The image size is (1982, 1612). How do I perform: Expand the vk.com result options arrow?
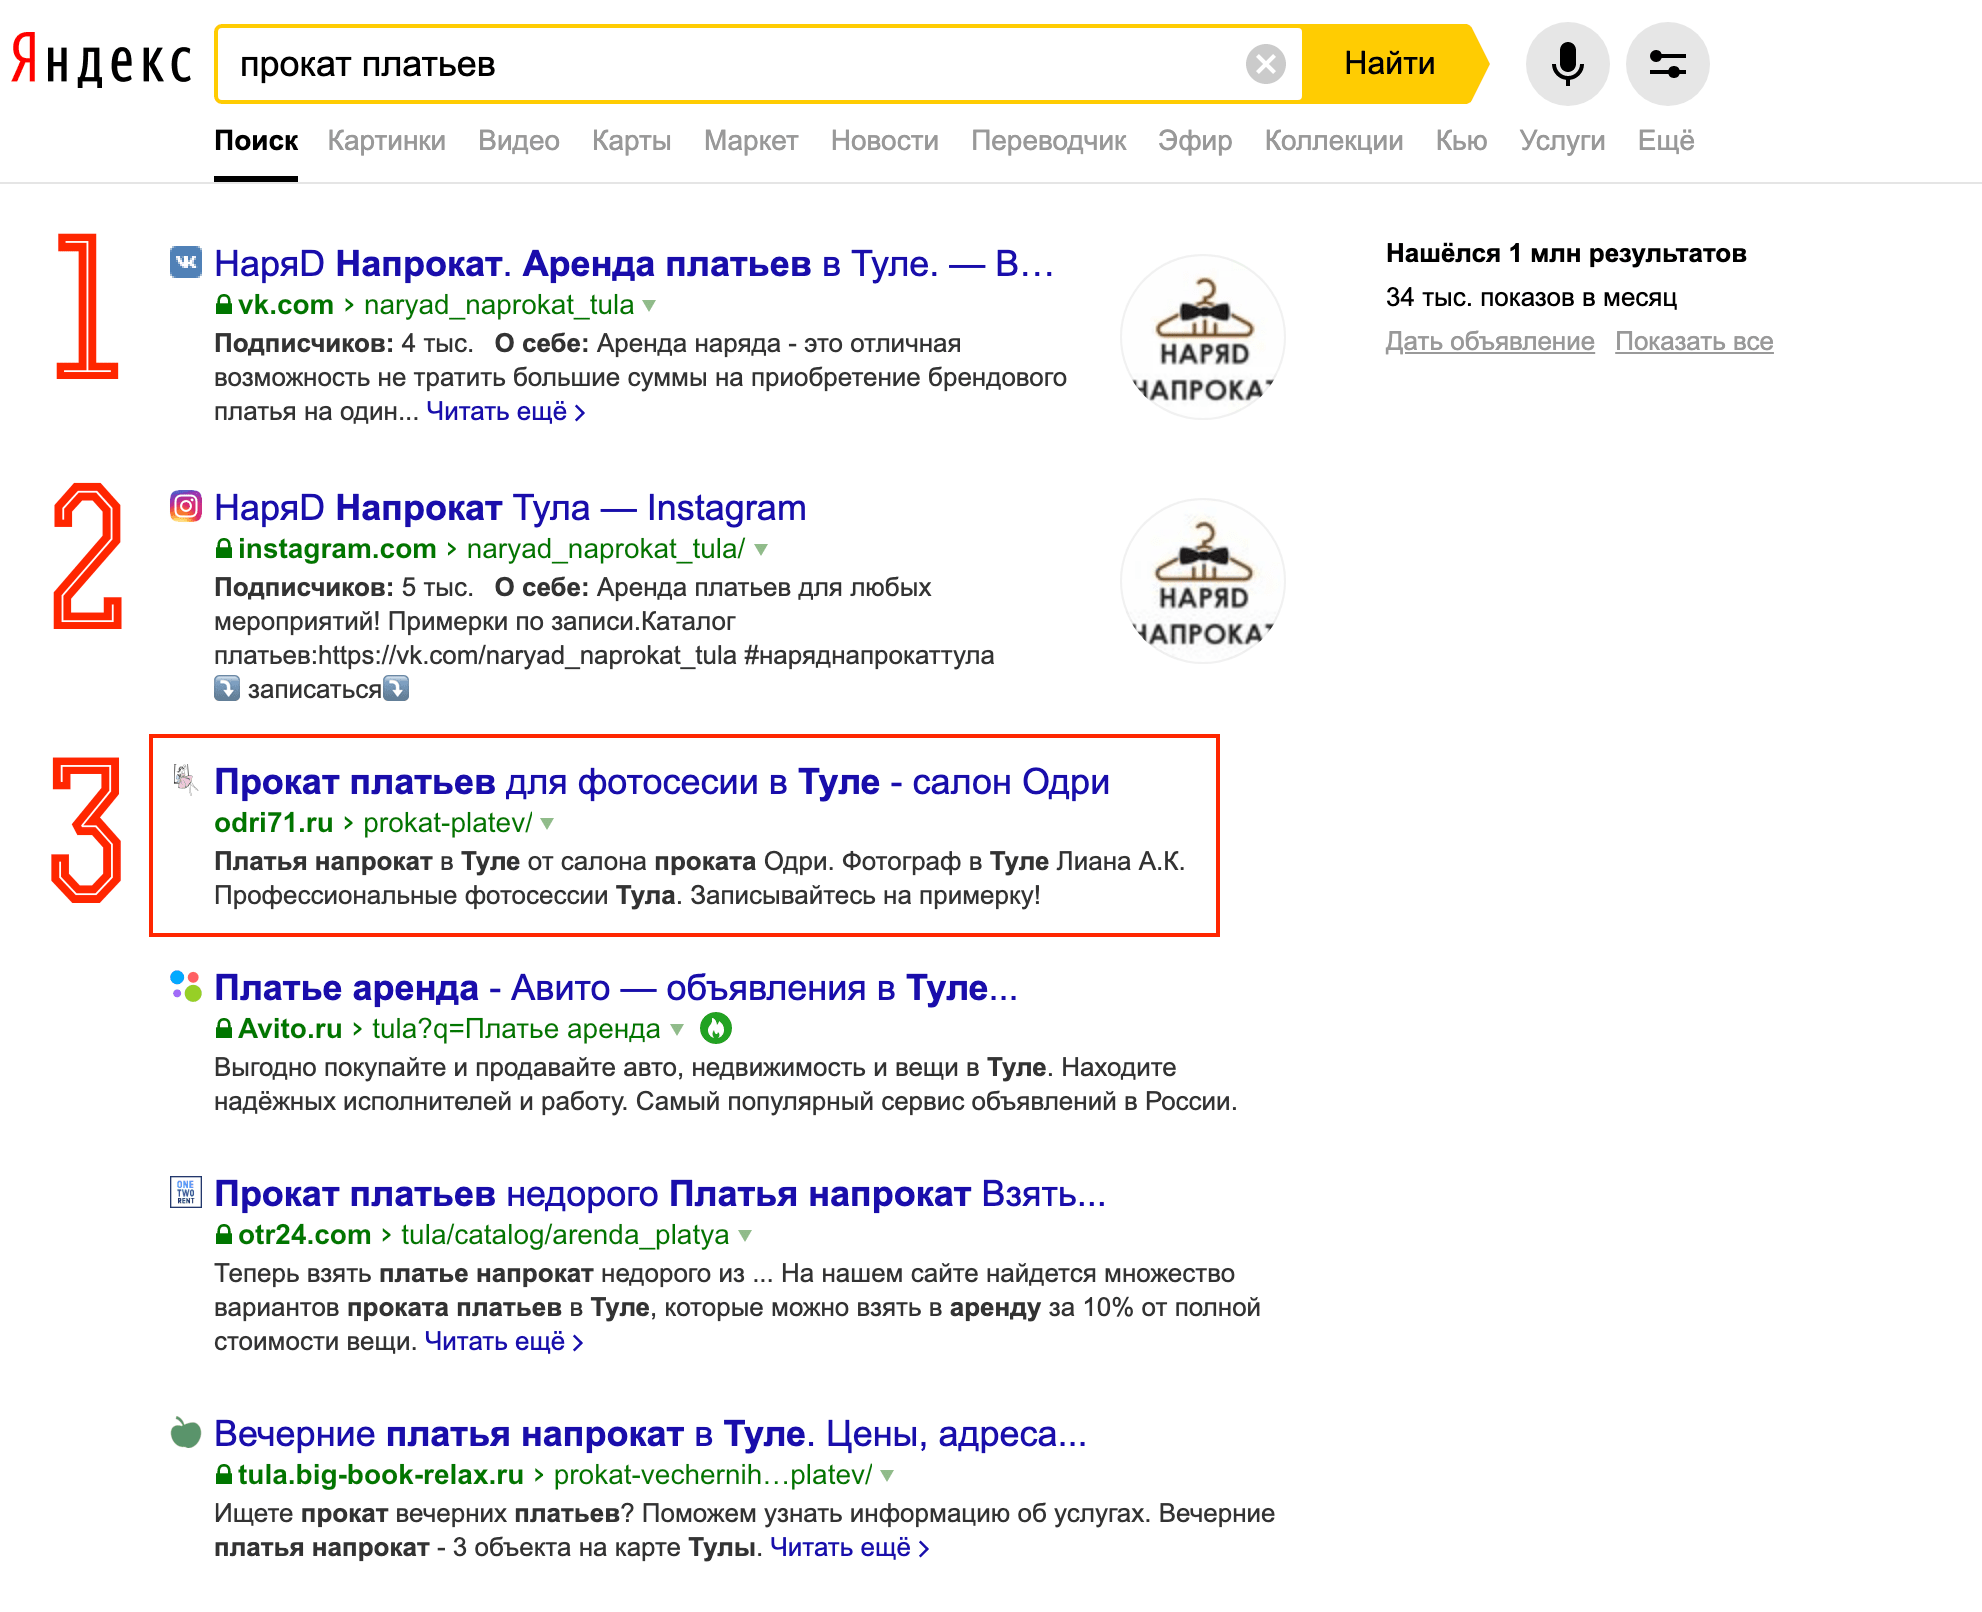pyautogui.click(x=649, y=305)
